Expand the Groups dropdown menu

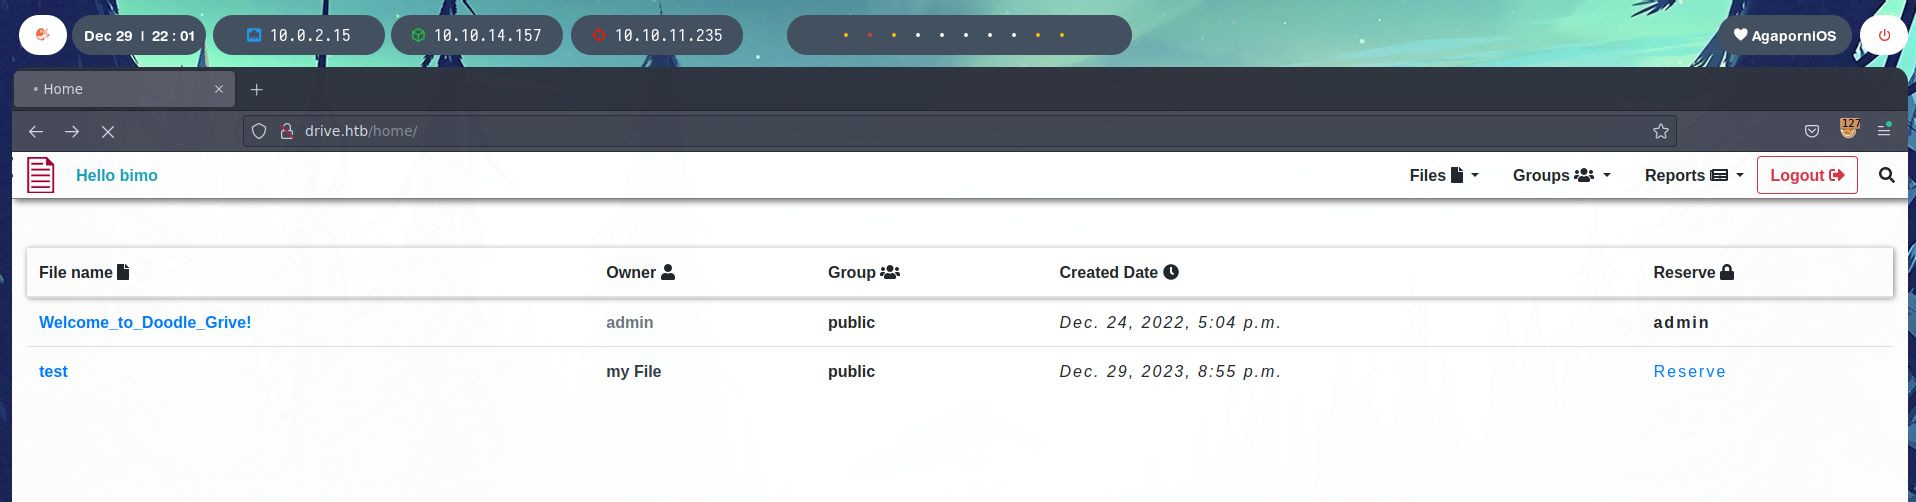click(x=1561, y=175)
